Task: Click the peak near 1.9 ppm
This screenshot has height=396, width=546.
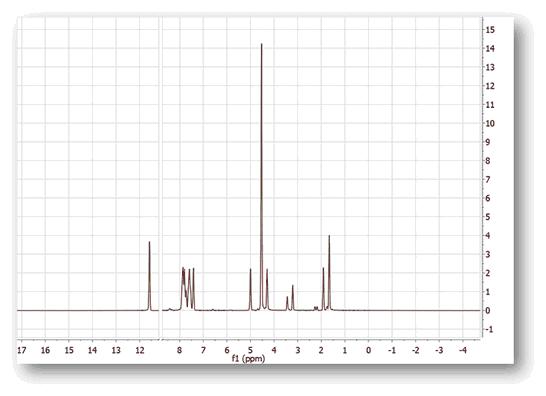Action: point(323,288)
